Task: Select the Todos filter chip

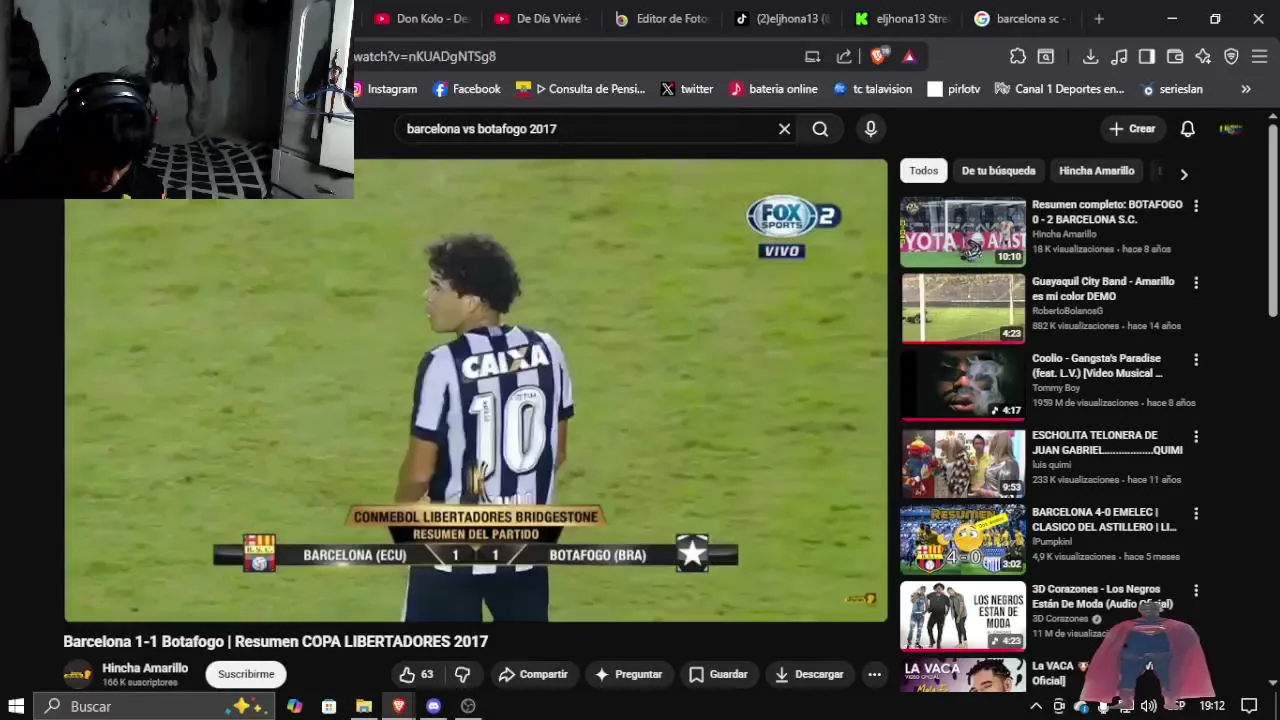Action: [924, 171]
